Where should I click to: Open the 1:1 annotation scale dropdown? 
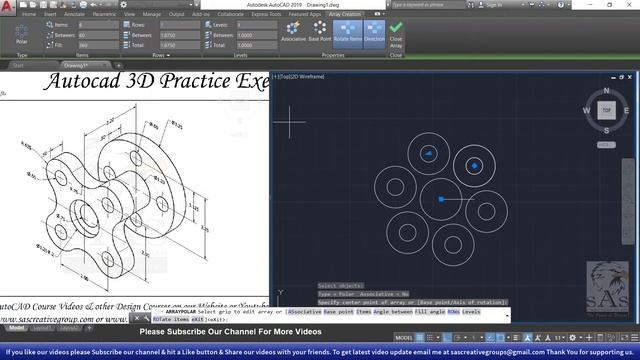[x=560, y=338]
